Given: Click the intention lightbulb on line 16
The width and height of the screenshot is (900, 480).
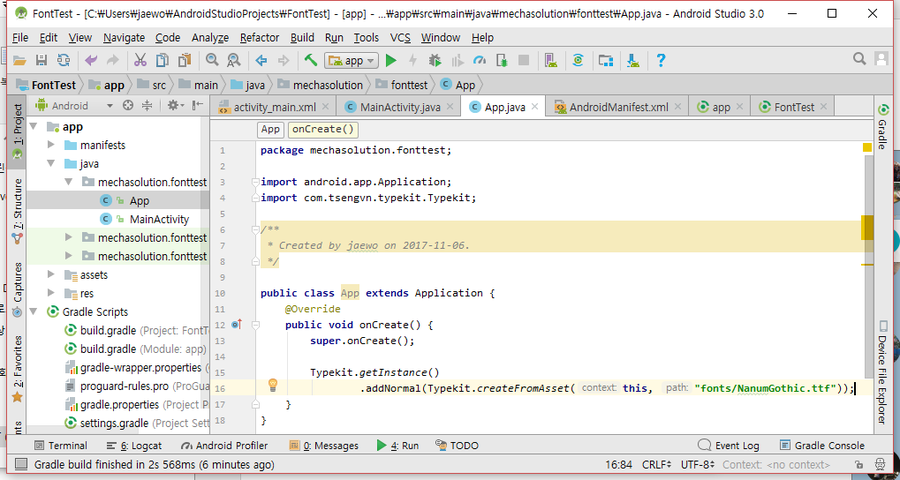Looking at the screenshot, I should tap(273, 385).
